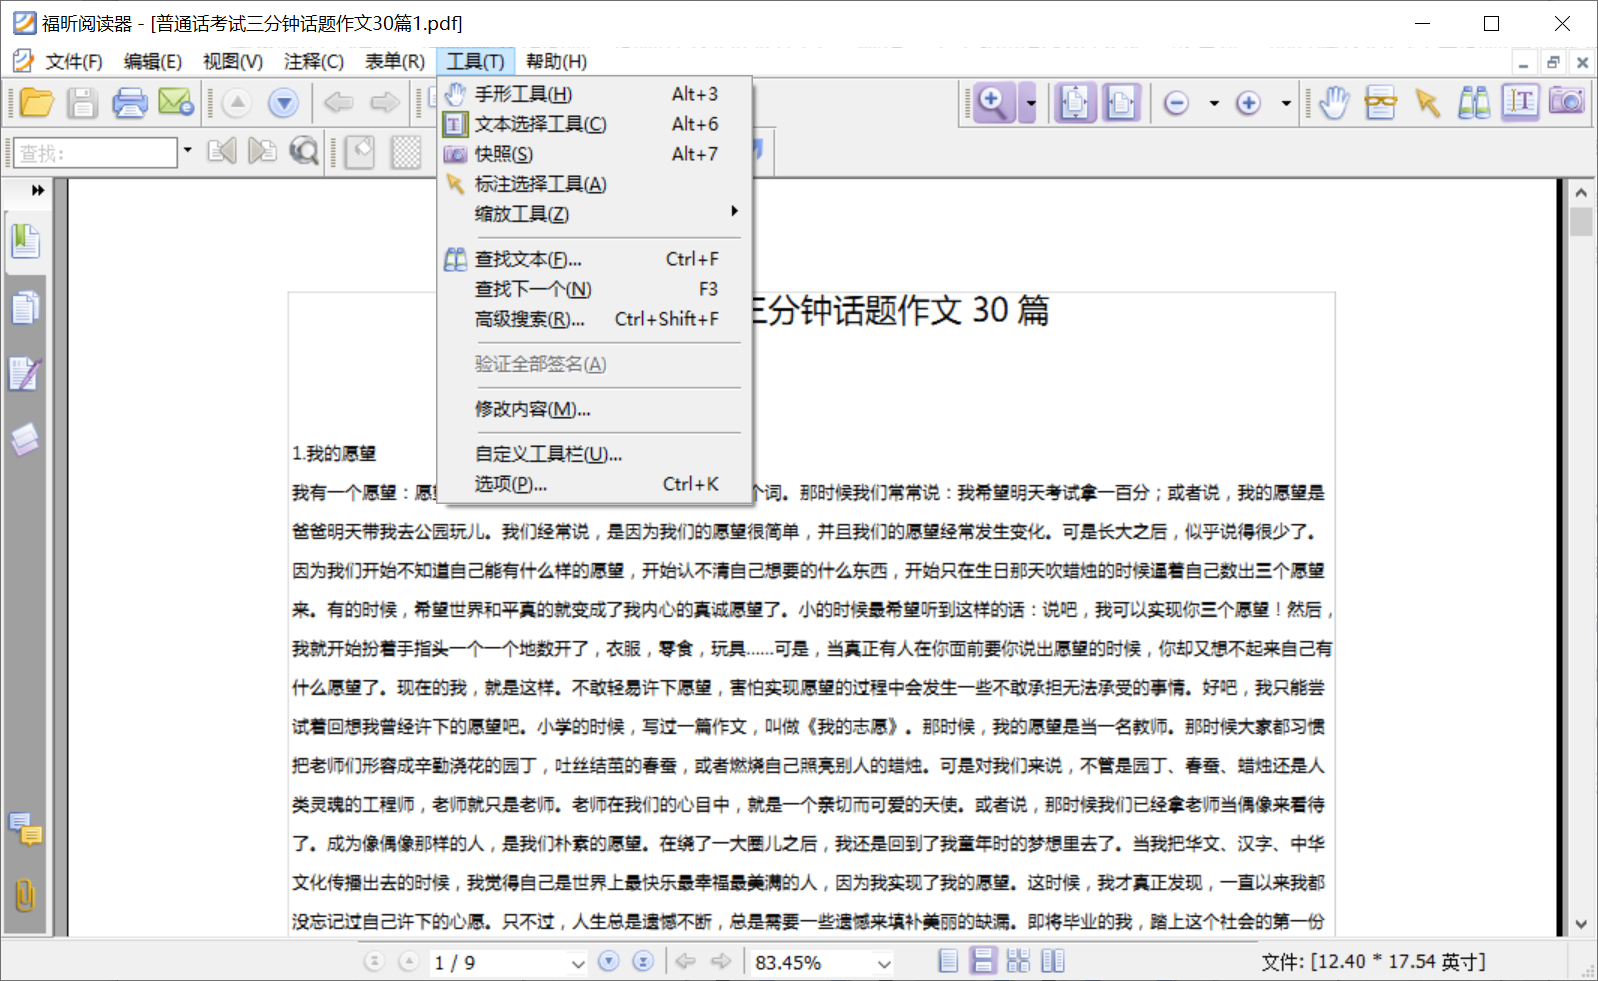The image size is (1598, 981).
Task: Click the vertical scrollbar down arrow
Action: 1581,924
